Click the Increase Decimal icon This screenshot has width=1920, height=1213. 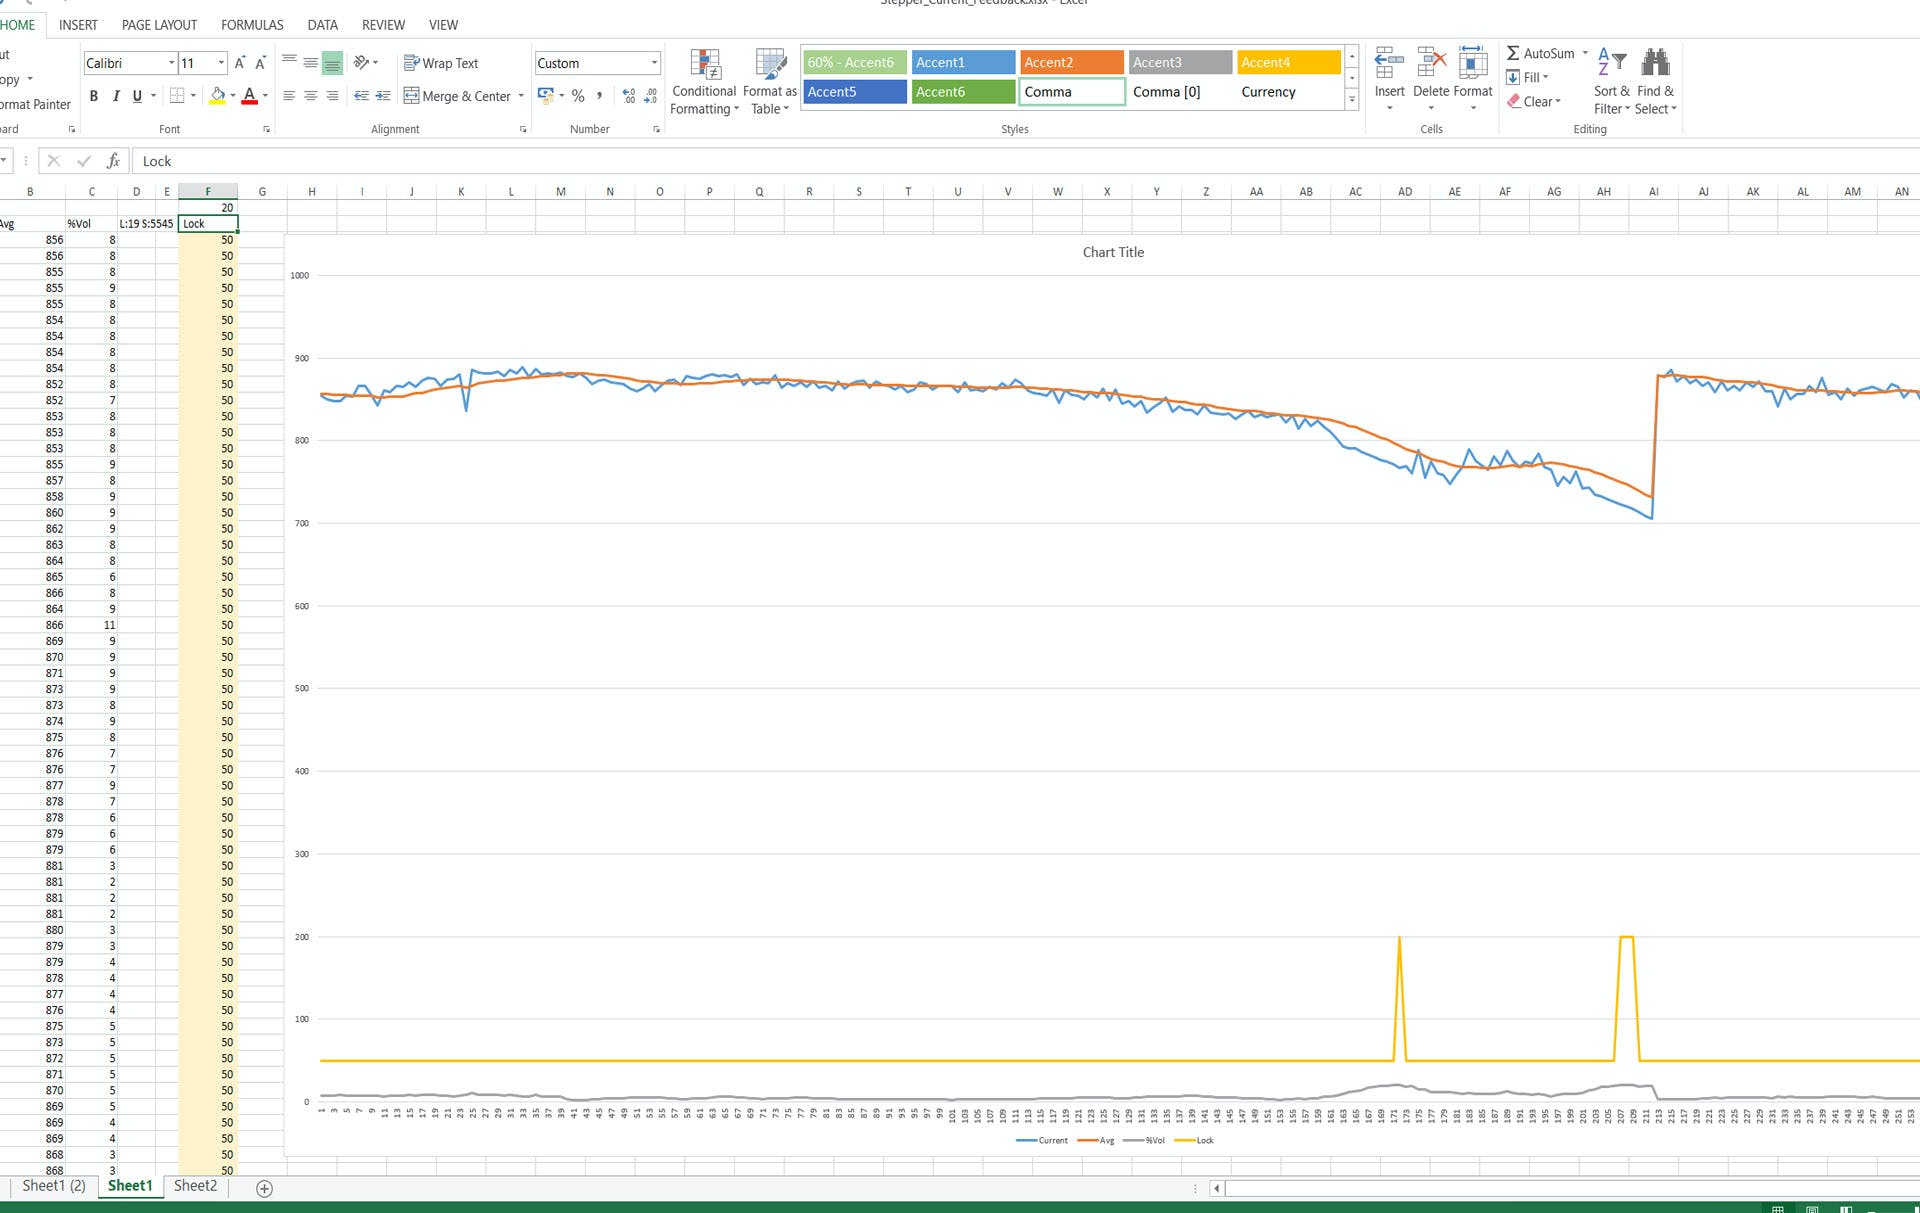pos(629,96)
